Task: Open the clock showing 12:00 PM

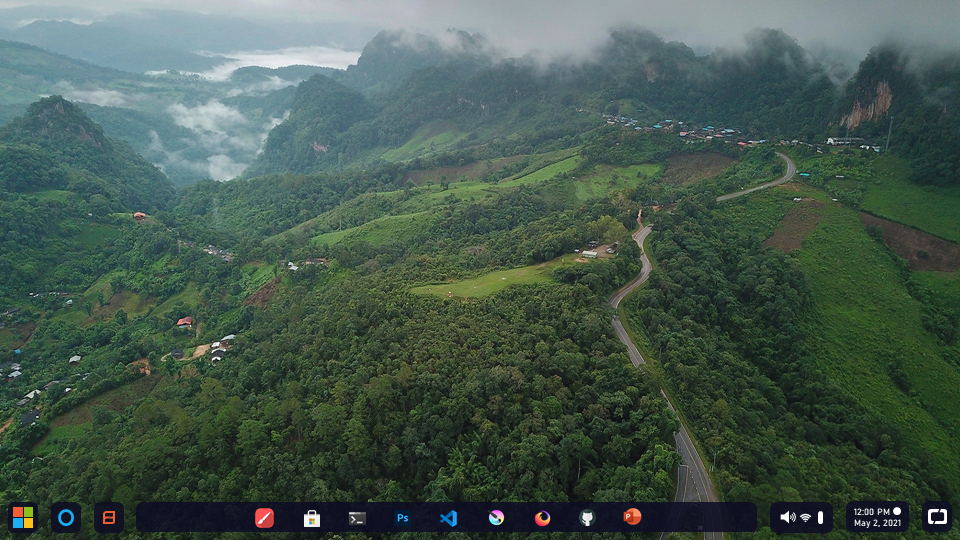Action: tap(872, 512)
